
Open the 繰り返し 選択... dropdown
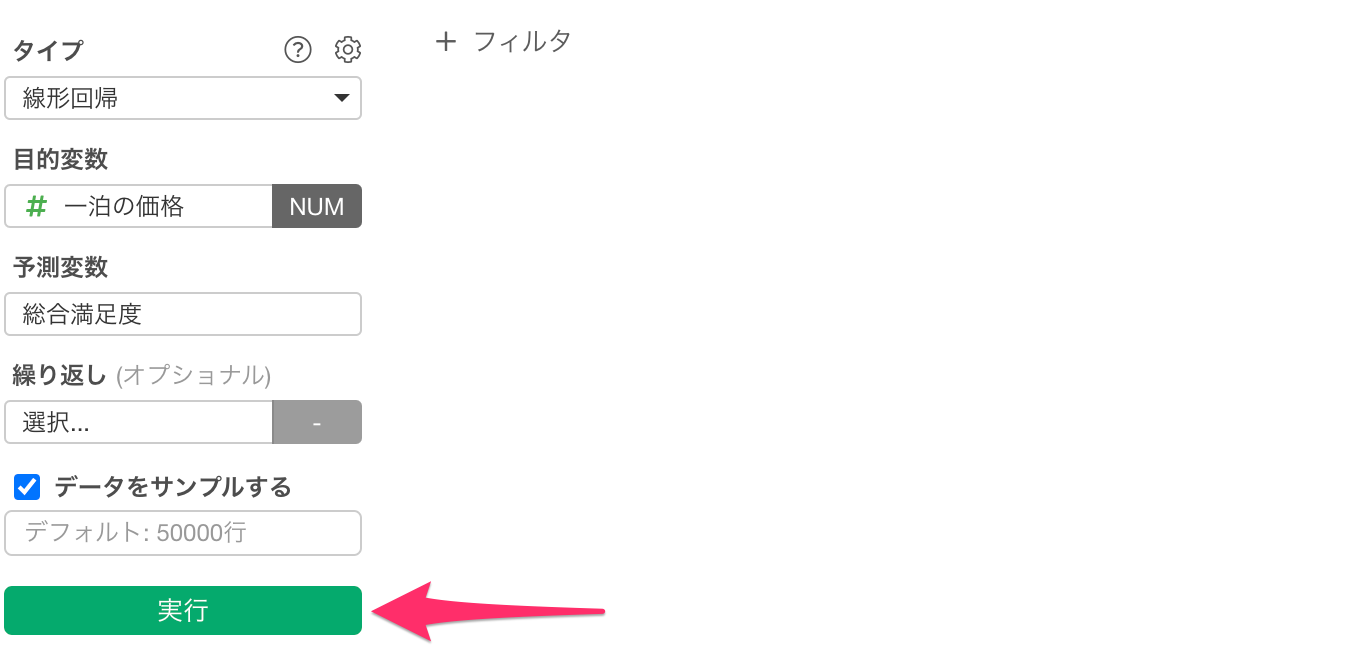[138, 422]
